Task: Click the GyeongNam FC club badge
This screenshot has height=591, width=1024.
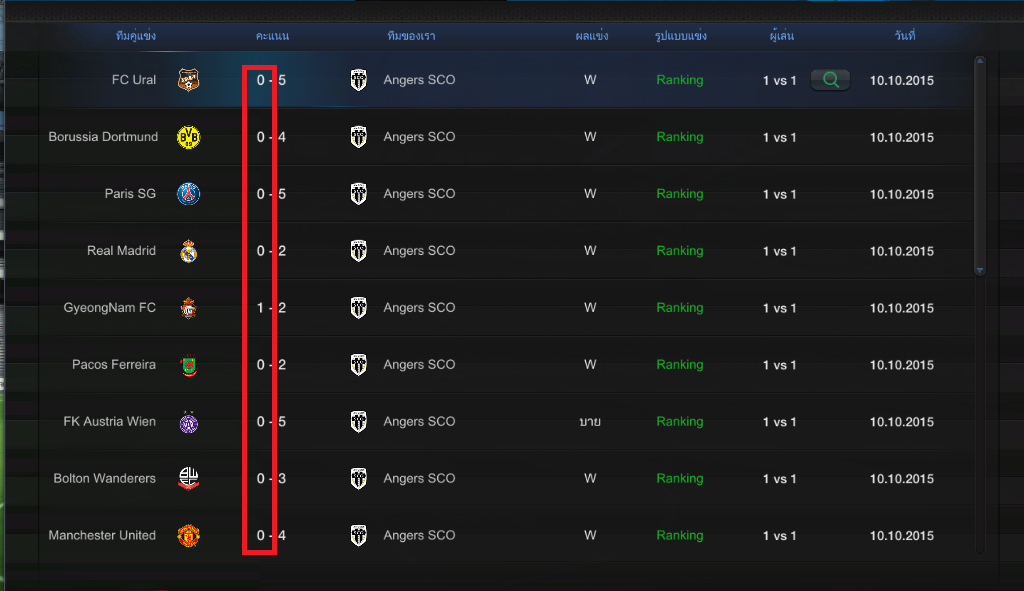Action: pyautogui.click(x=188, y=308)
